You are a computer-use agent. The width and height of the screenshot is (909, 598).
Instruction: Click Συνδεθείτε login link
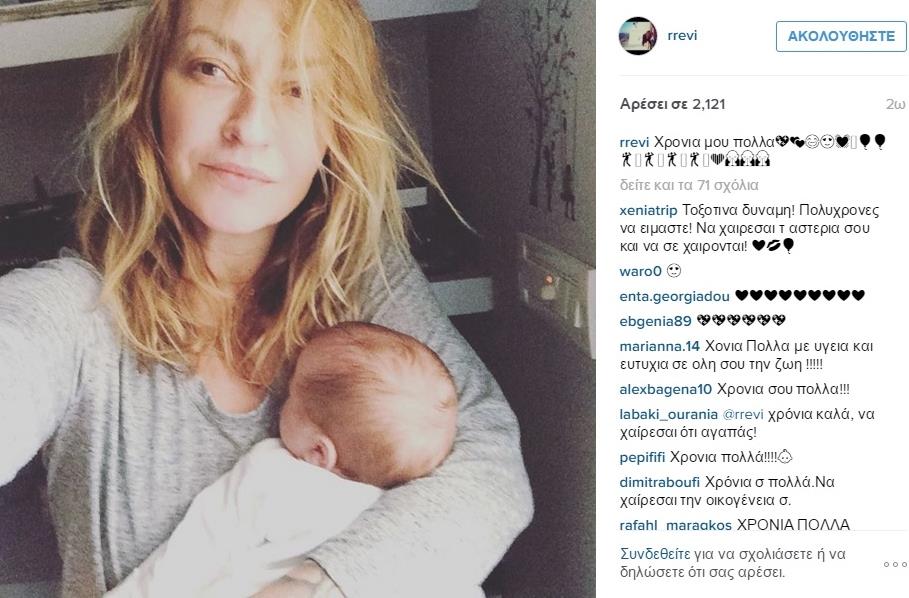click(x=655, y=554)
